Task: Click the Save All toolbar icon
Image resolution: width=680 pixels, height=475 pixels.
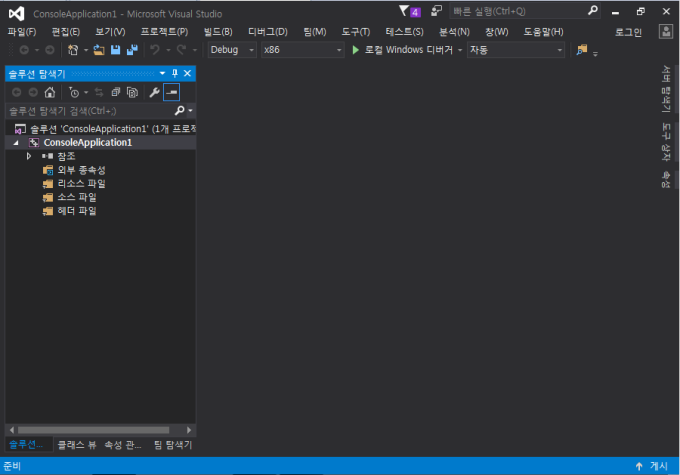Action: coord(131,50)
